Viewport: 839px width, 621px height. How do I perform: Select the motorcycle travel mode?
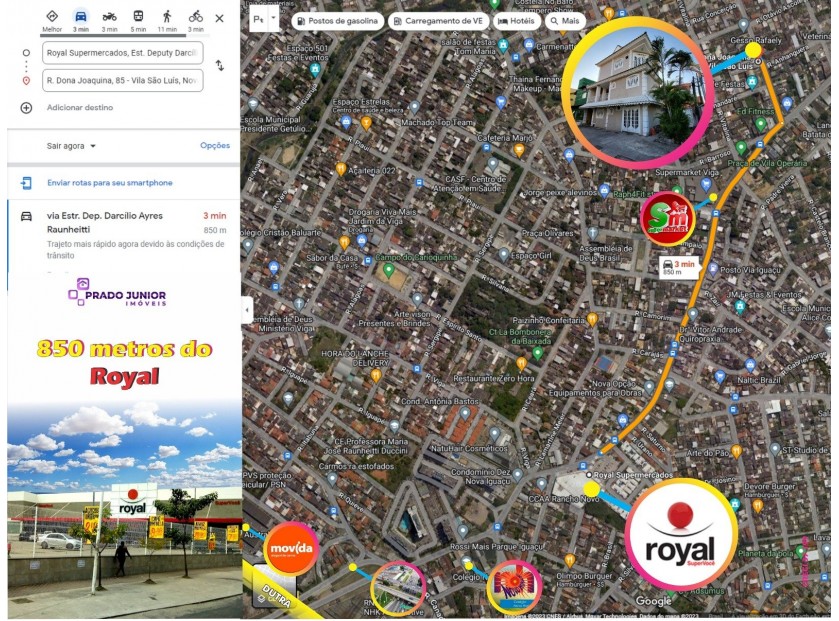point(110,21)
